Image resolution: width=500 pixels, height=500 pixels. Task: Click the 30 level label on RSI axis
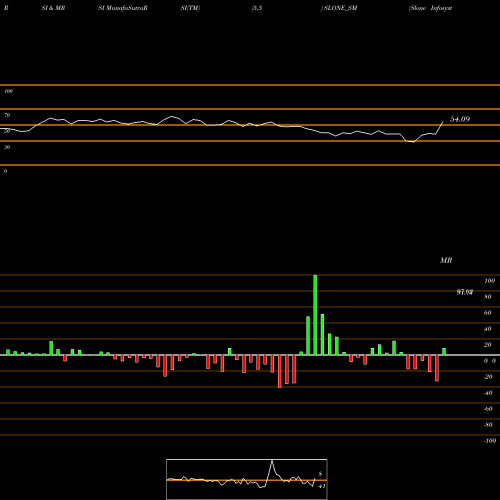tap(7, 147)
